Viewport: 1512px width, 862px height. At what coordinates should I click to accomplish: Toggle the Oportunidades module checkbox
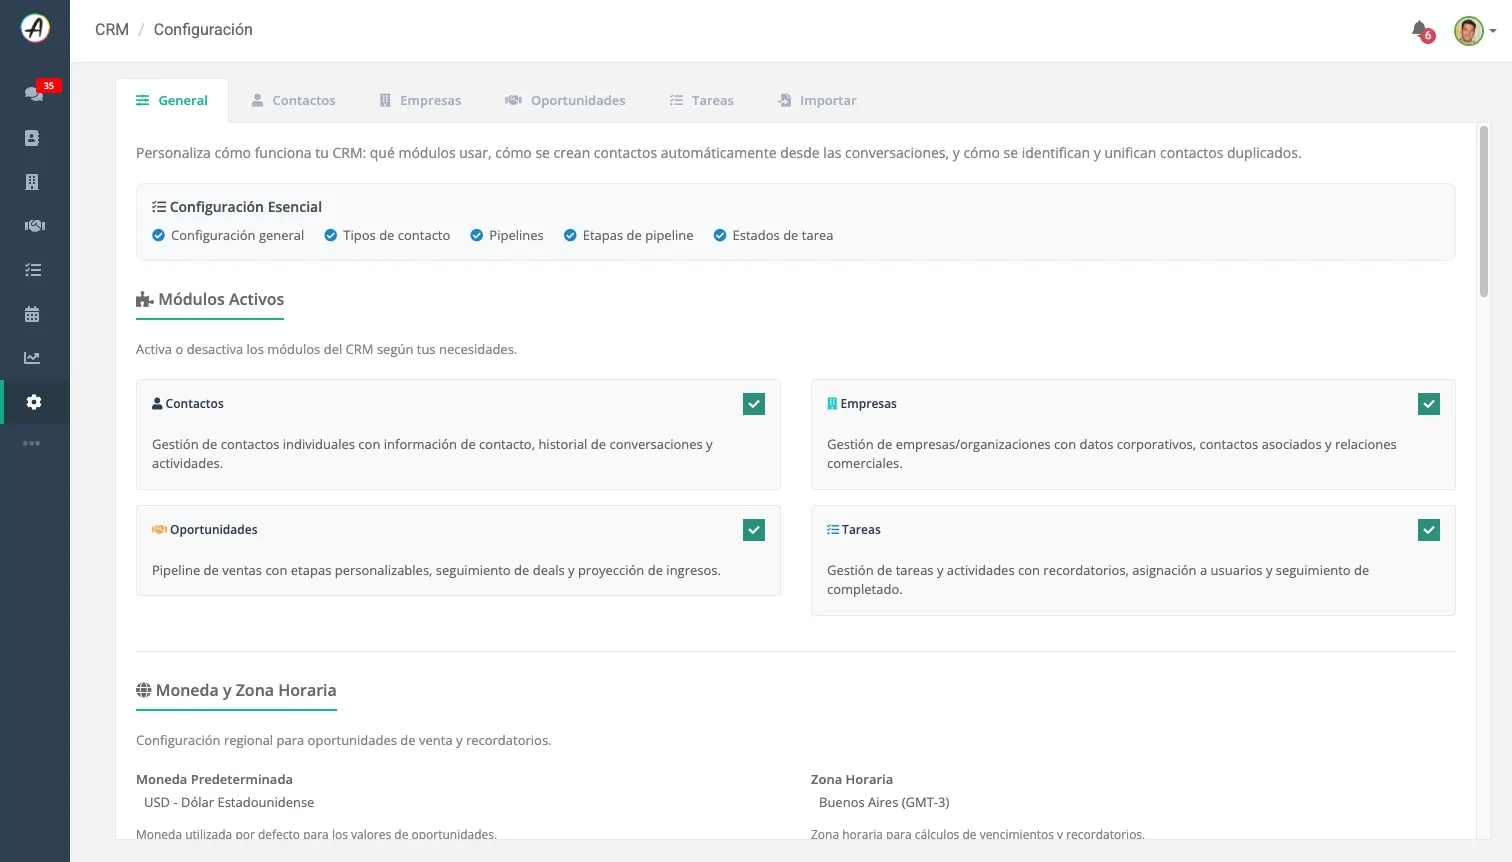tap(754, 530)
